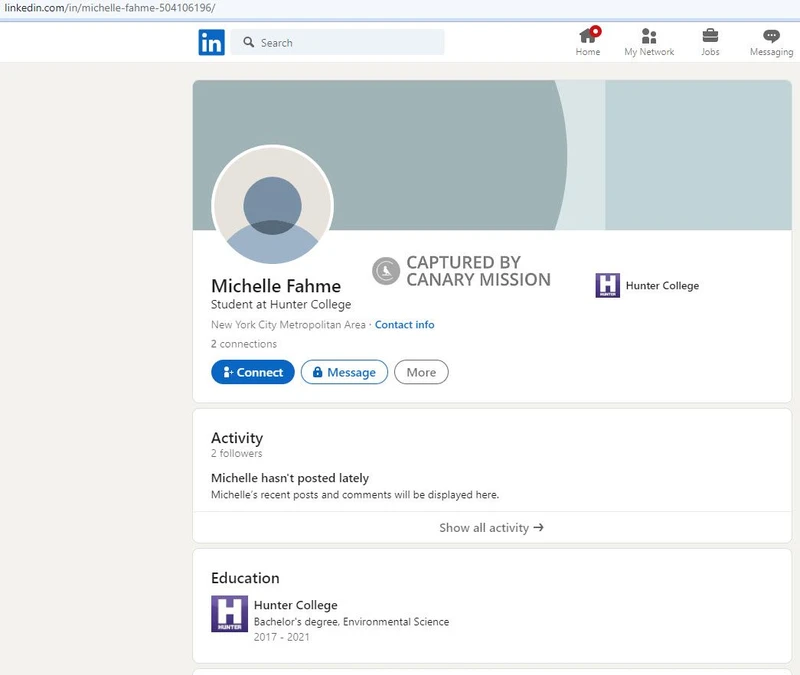Click the Activity section heading
Image resolution: width=800 pixels, height=675 pixels.
point(237,438)
